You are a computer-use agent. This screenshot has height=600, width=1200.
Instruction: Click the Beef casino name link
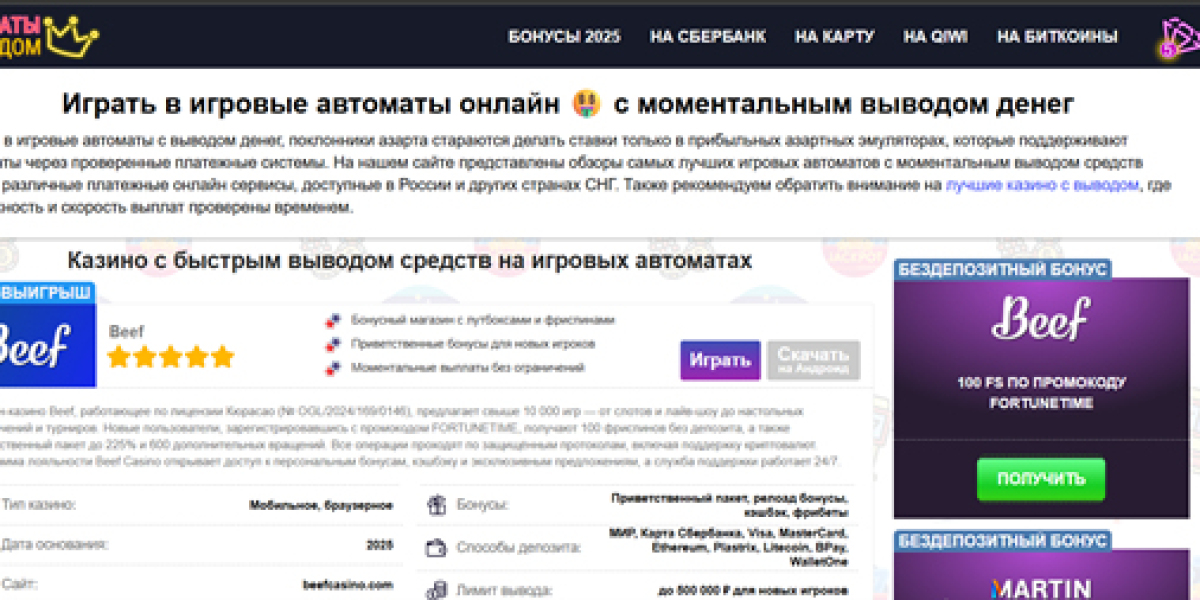127,331
